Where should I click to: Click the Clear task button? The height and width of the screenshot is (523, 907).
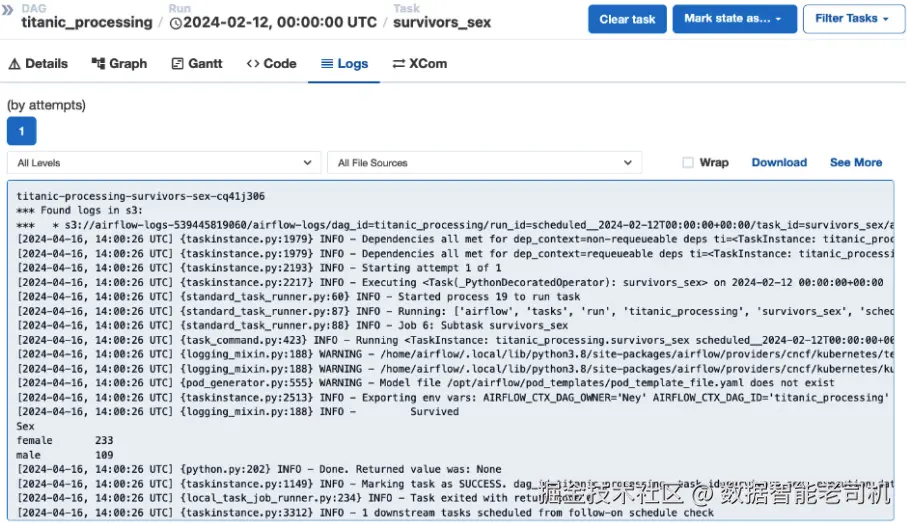627,19
